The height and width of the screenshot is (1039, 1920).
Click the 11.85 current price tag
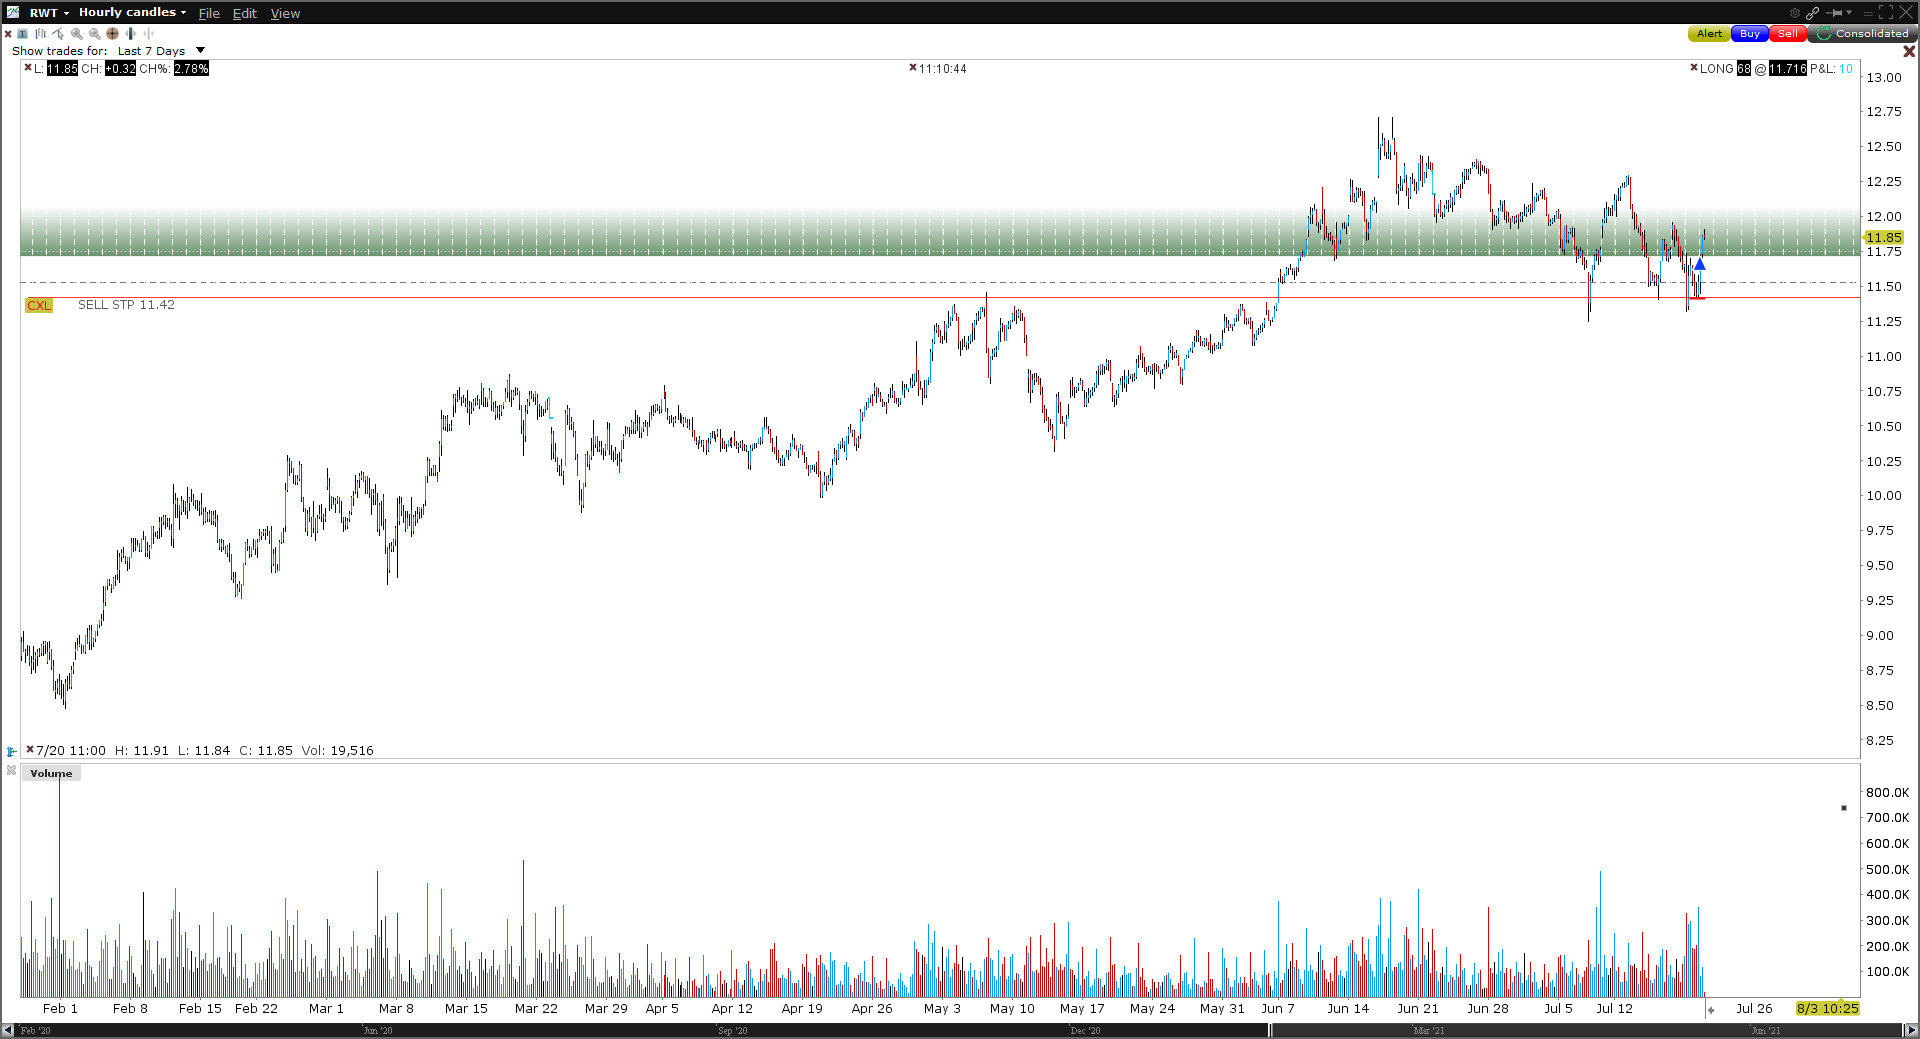(x=1884, y=238)
